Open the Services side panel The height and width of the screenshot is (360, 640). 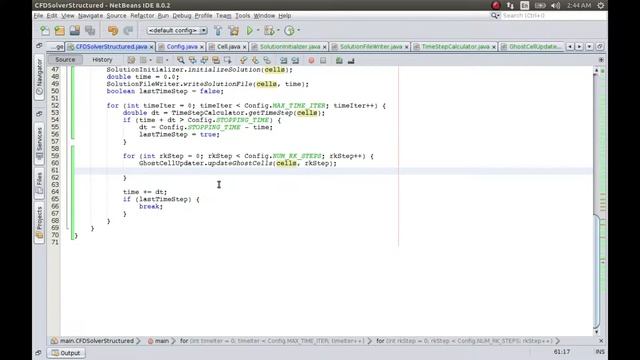point(39,144)
